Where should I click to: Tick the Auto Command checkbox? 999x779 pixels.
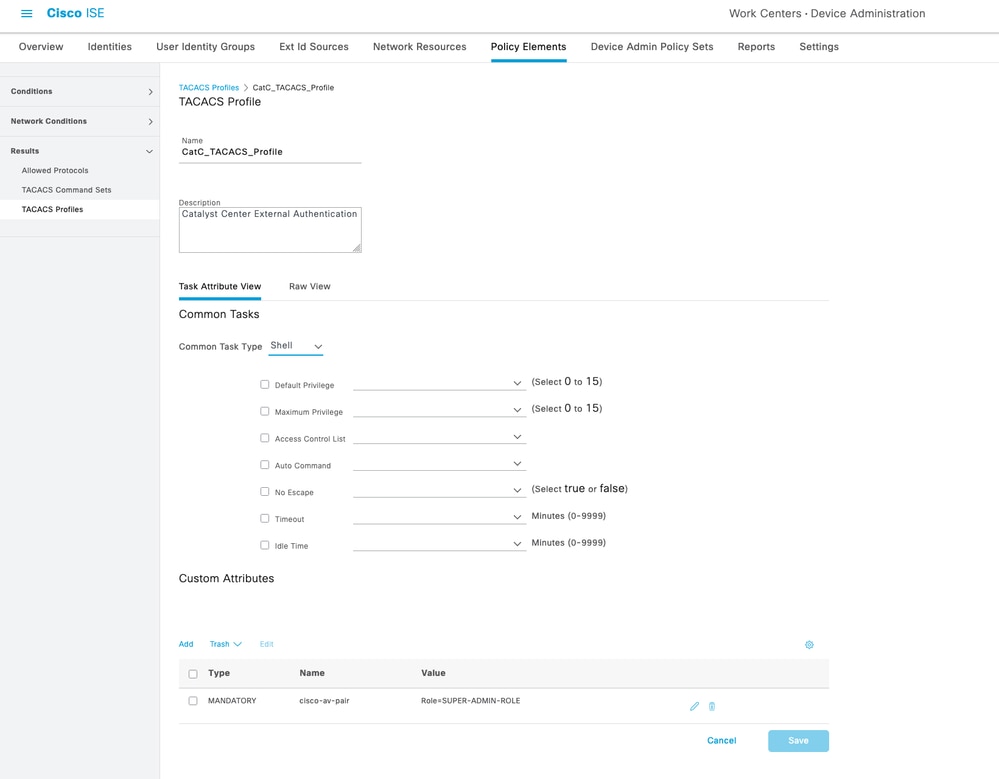(264, 464)
